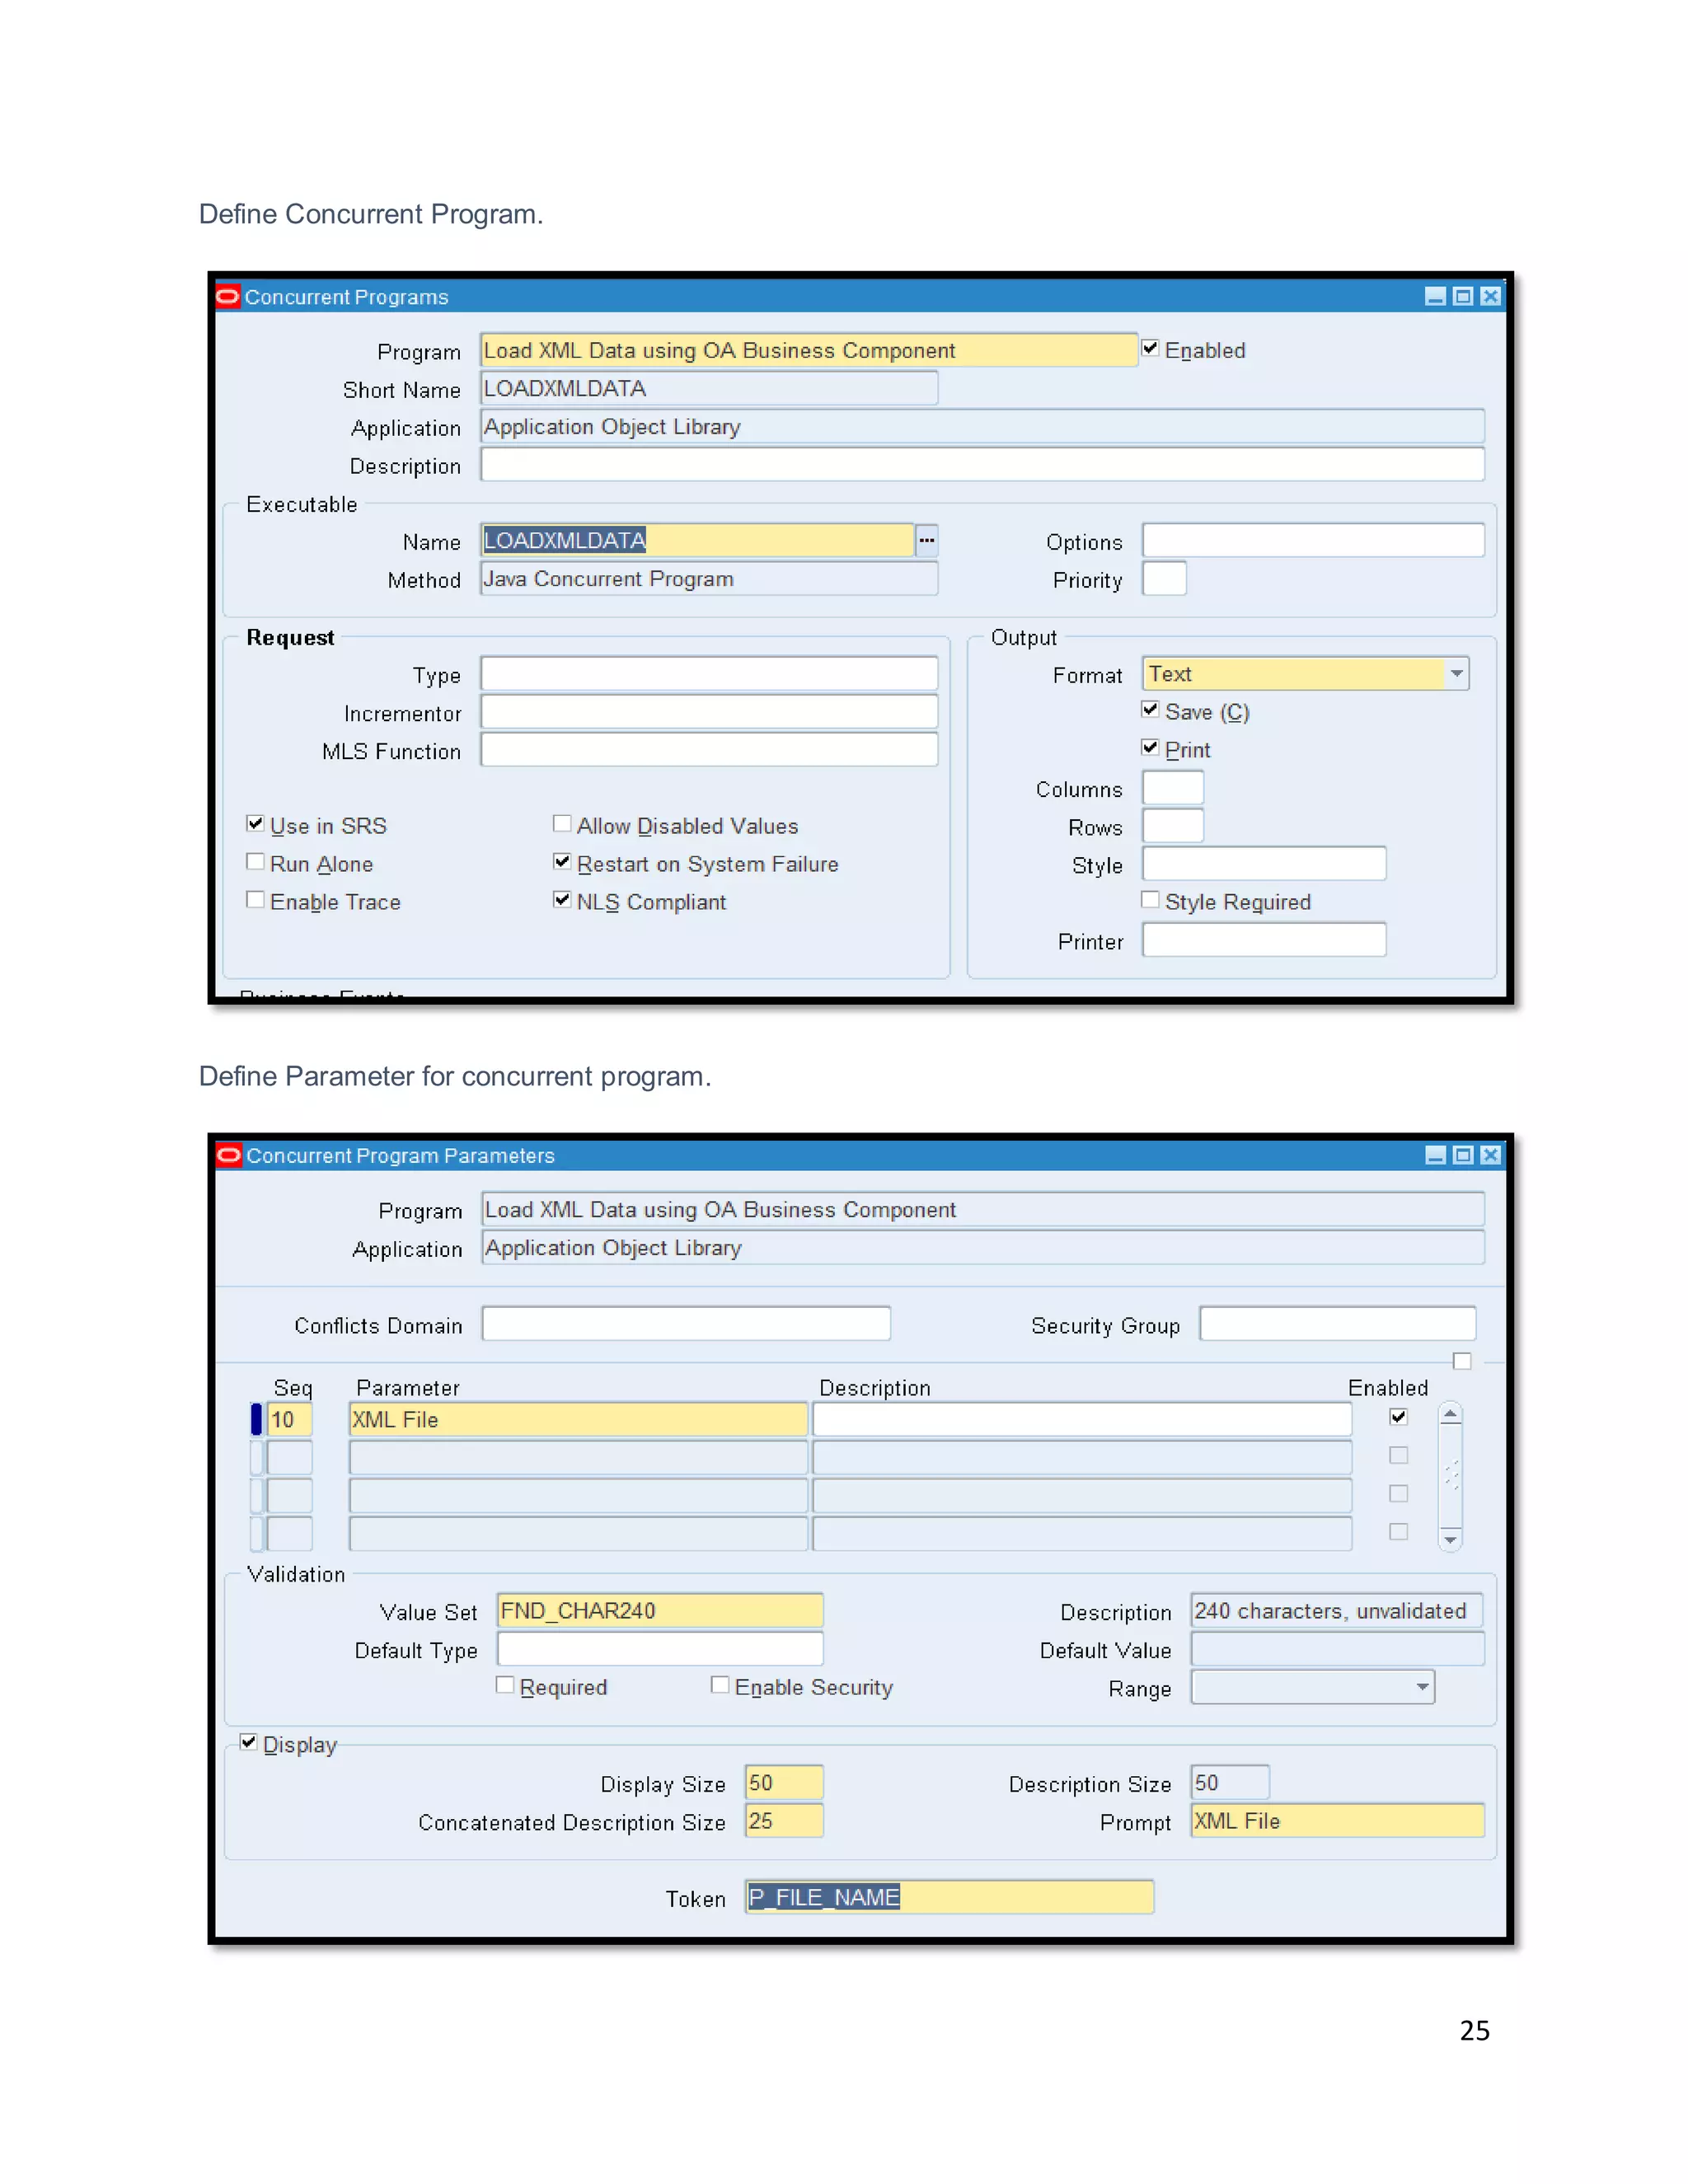This screenshot has width=1688, height=2184.
Task: Close the Concurrent Programs window
Action: (x=1491, y=296)
